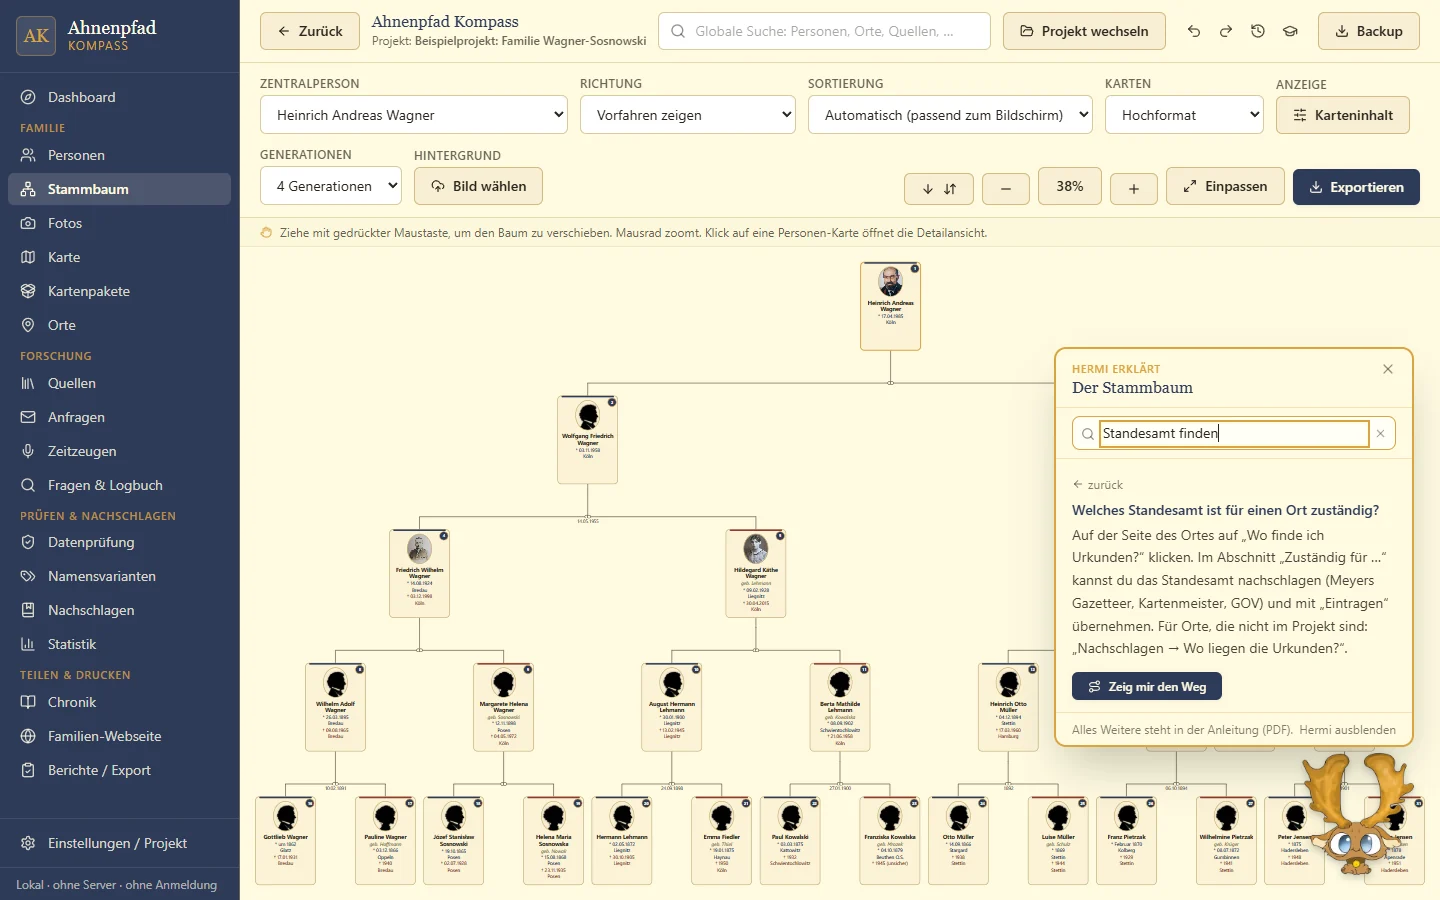Click the redo arrow icon
1440x900 pixels.
click(1226, 31)
